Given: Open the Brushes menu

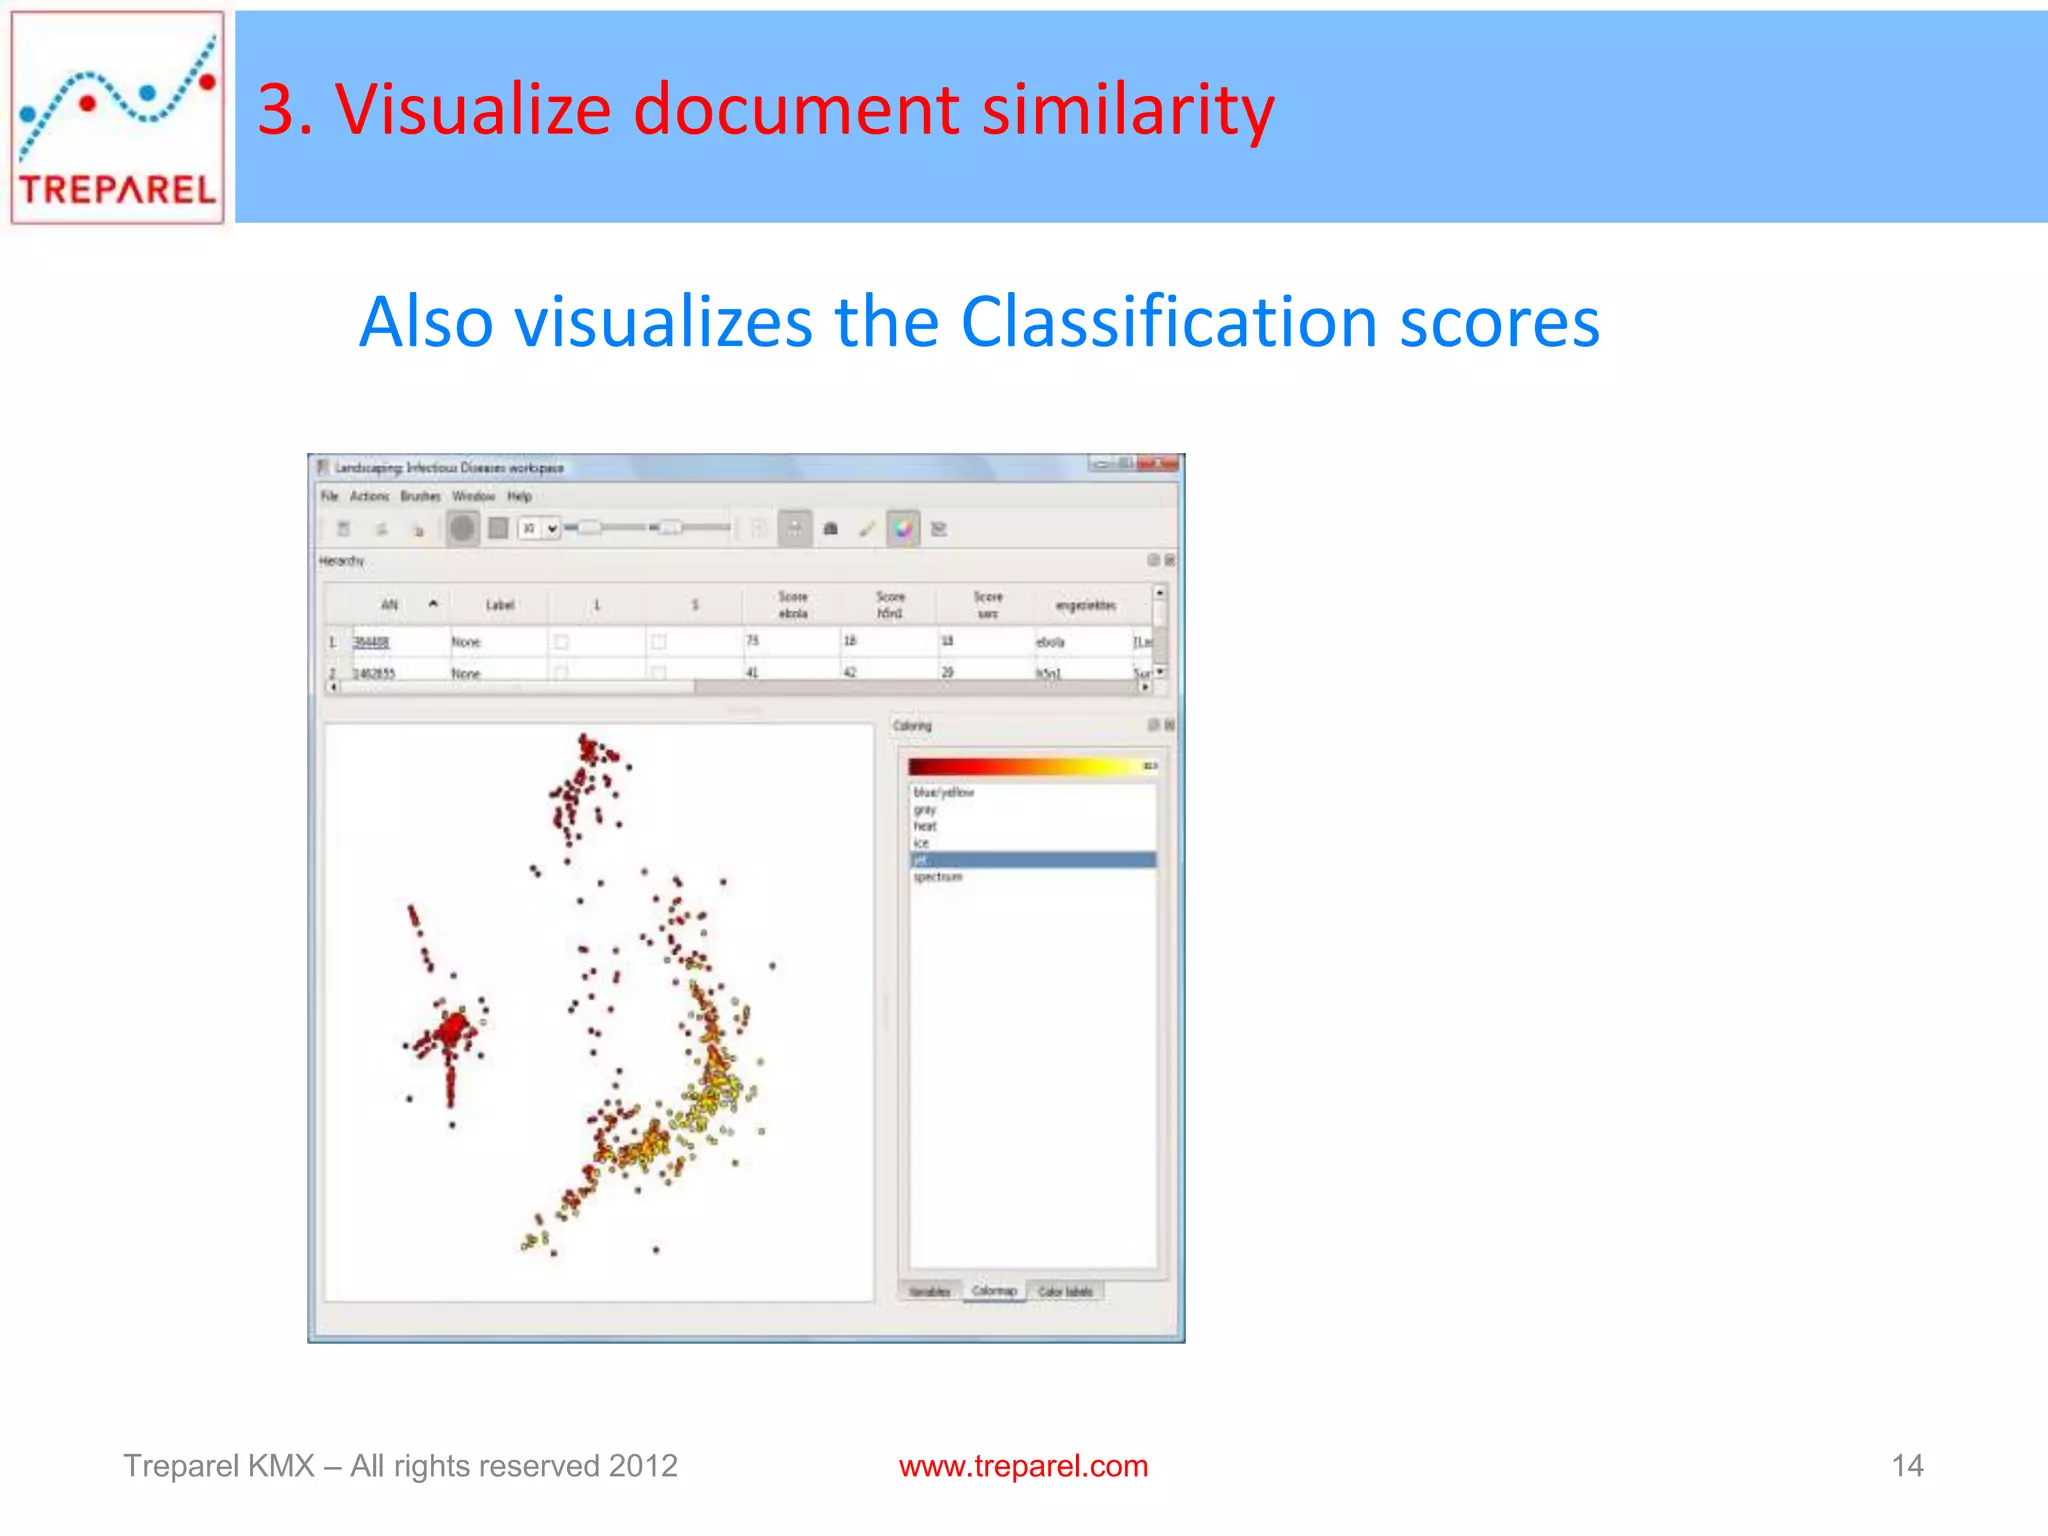Looking at the screenshot, I should pos(420,496).
